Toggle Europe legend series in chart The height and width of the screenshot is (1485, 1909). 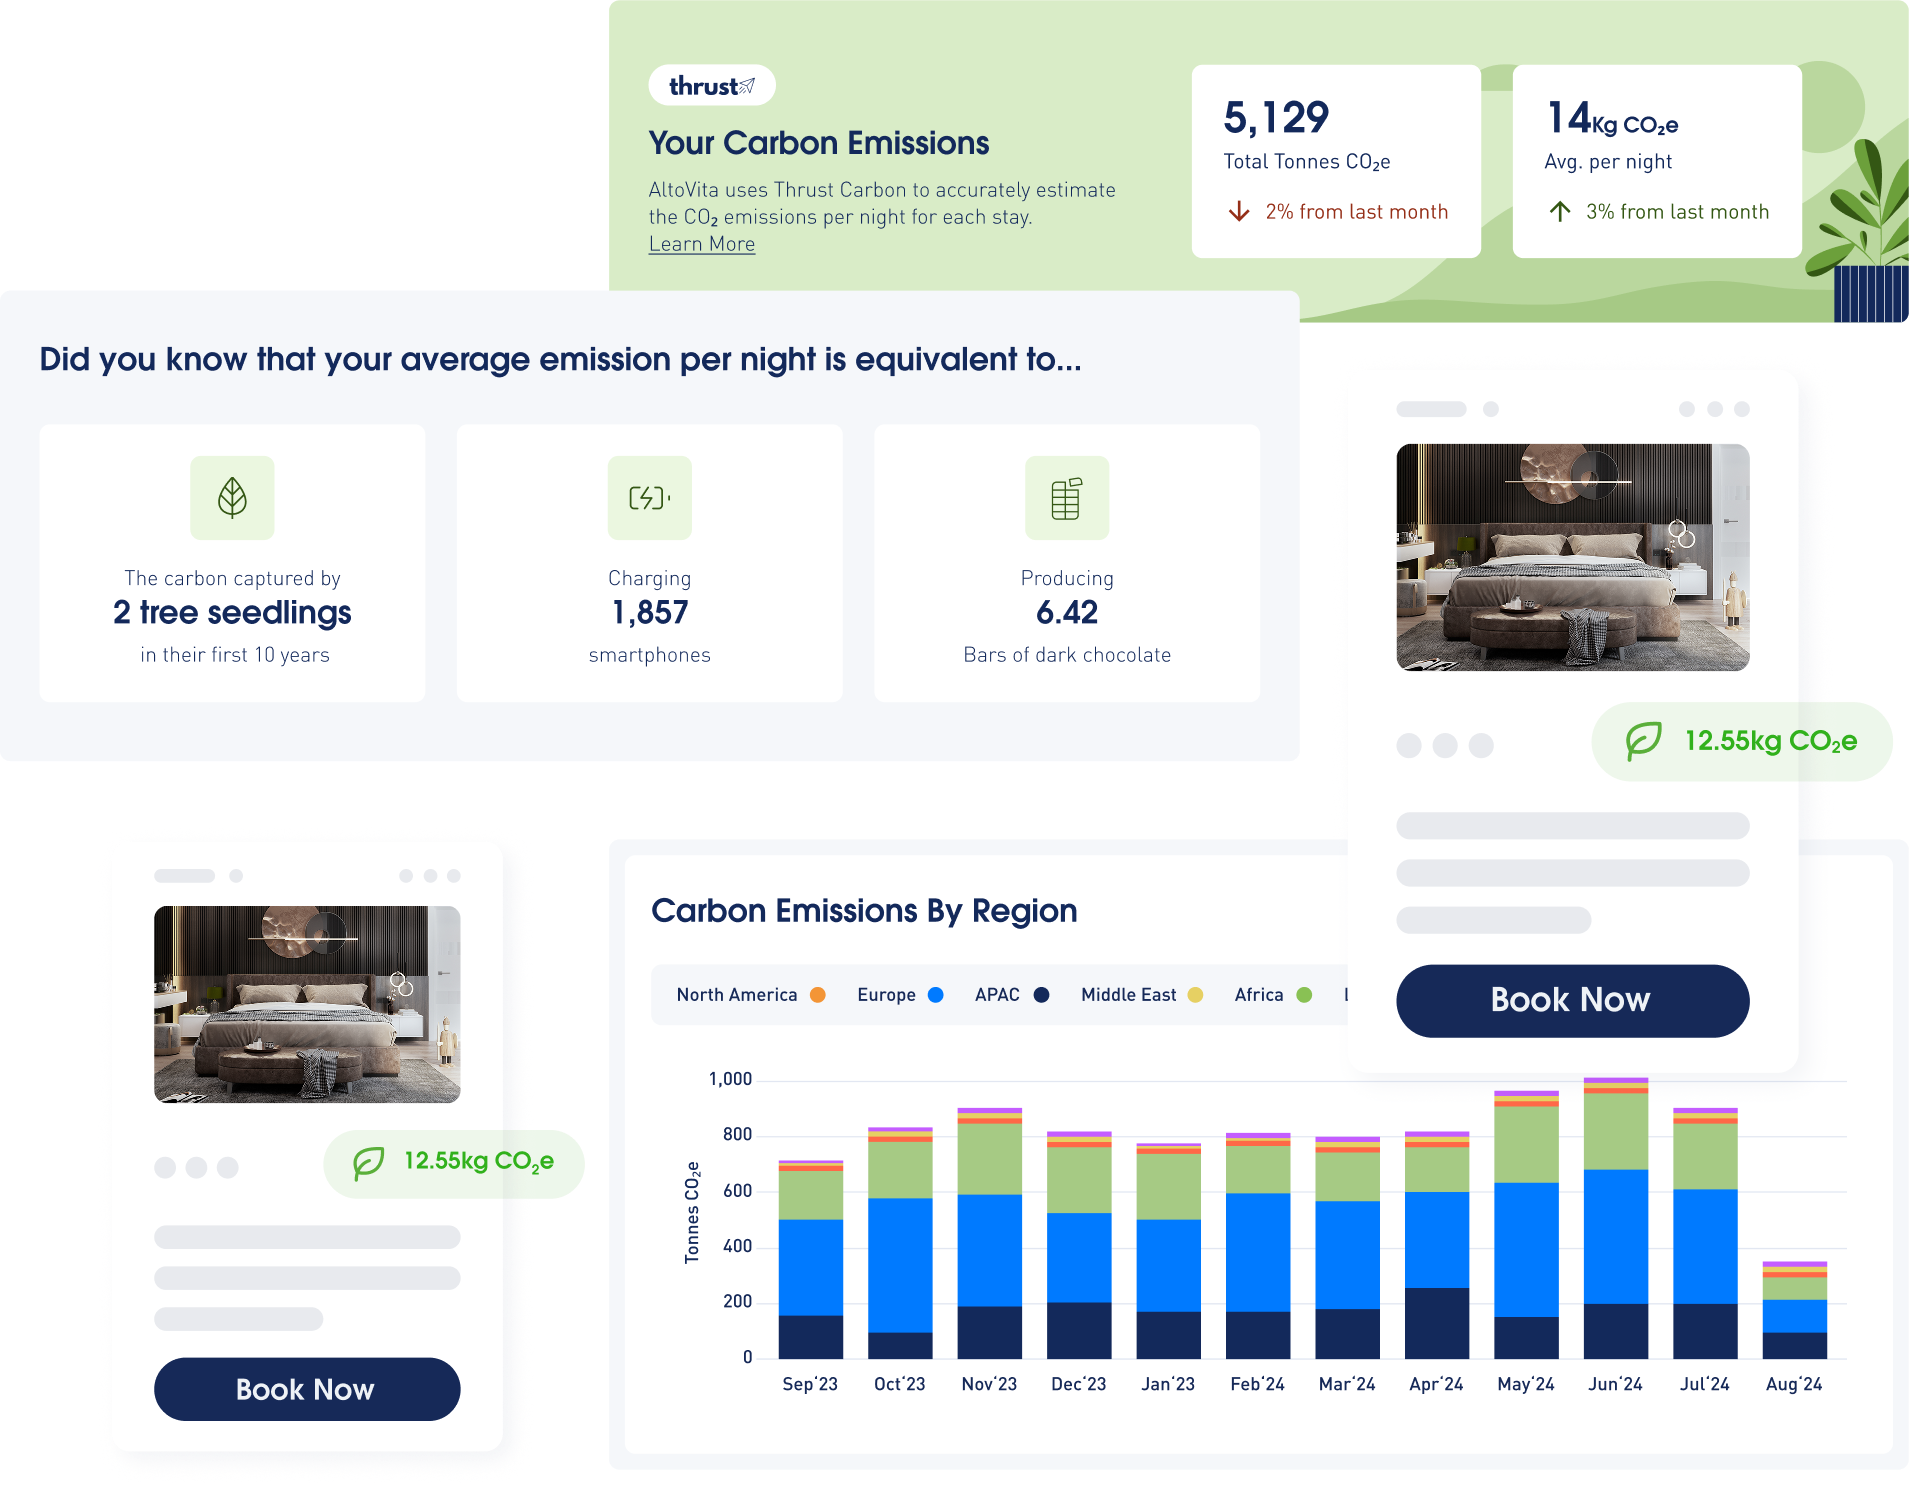(886, 995)
